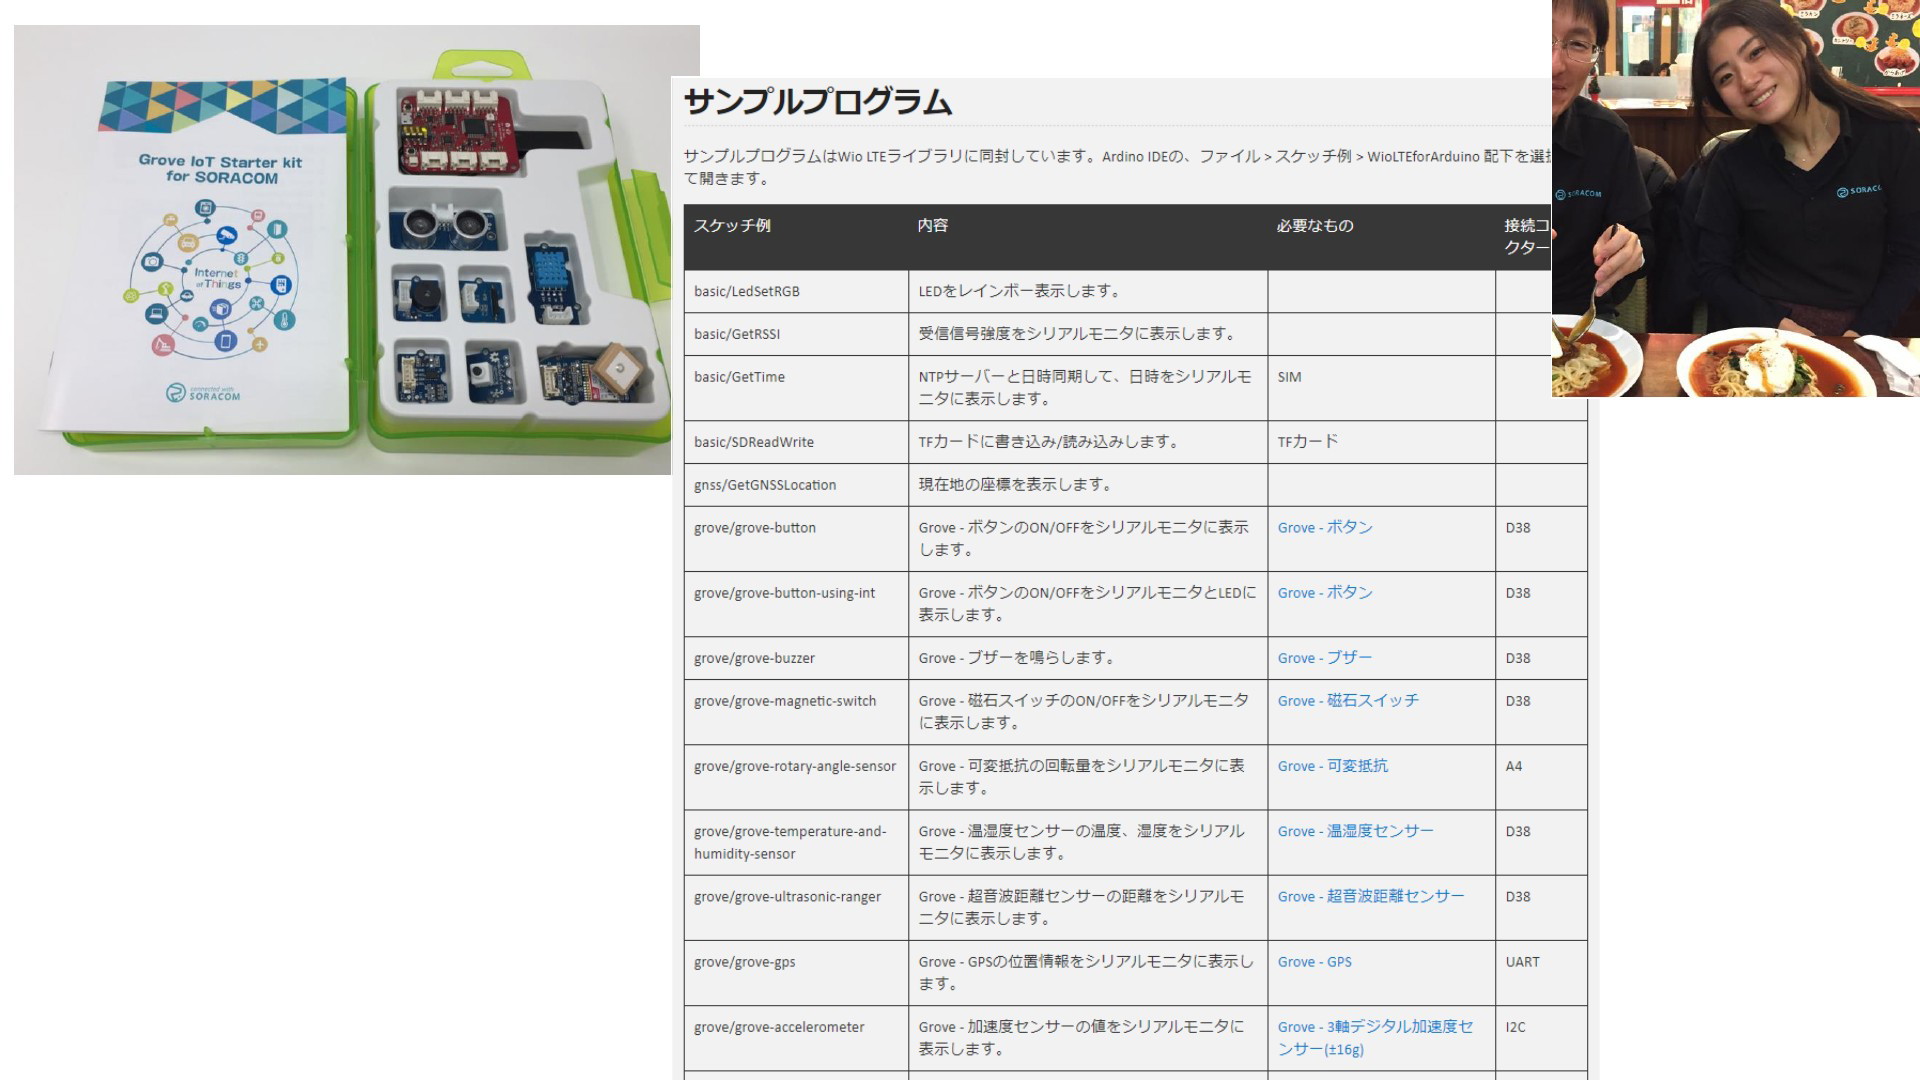Select the grove/grove-accelerometer cell
The width and height of the screenshot is (1920, 1080).
(796, 1039)
